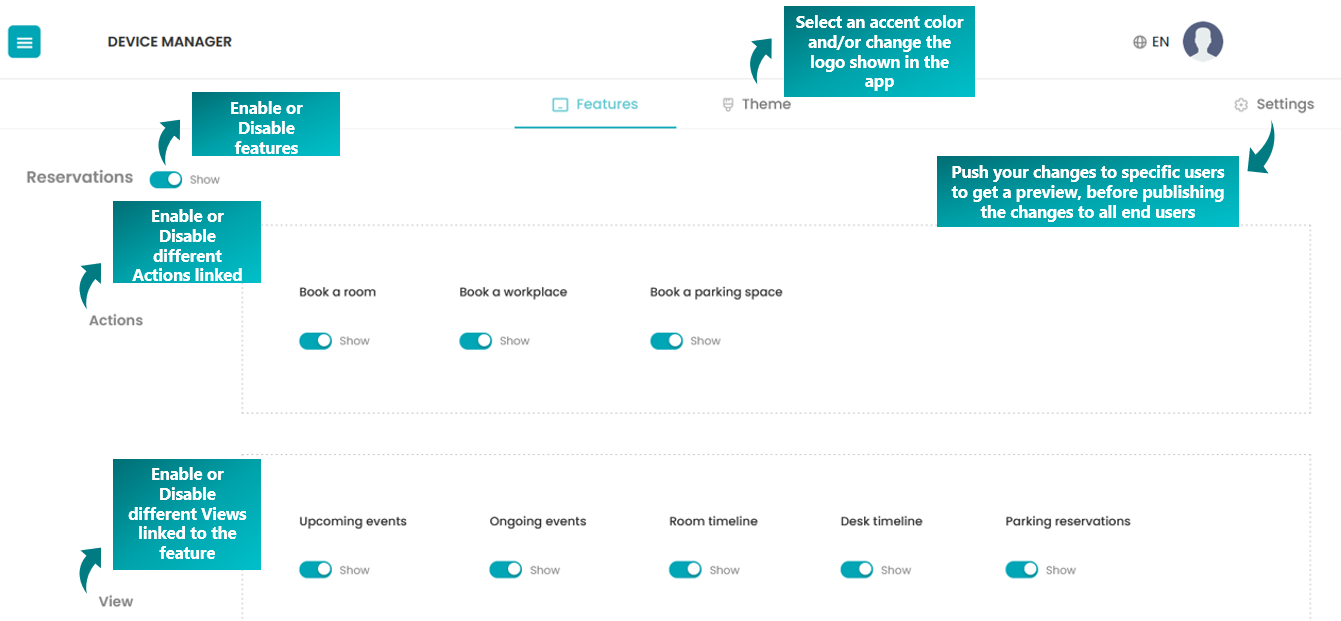
Task: Click the Theme brush icon
Action: tap(728, 104)
